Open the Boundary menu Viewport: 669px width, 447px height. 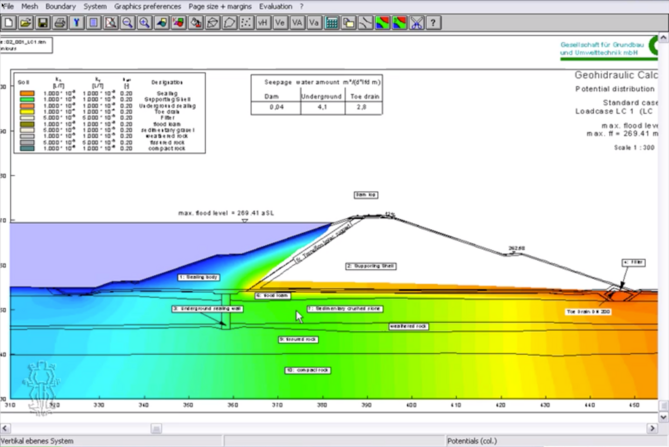pos(60,6)
